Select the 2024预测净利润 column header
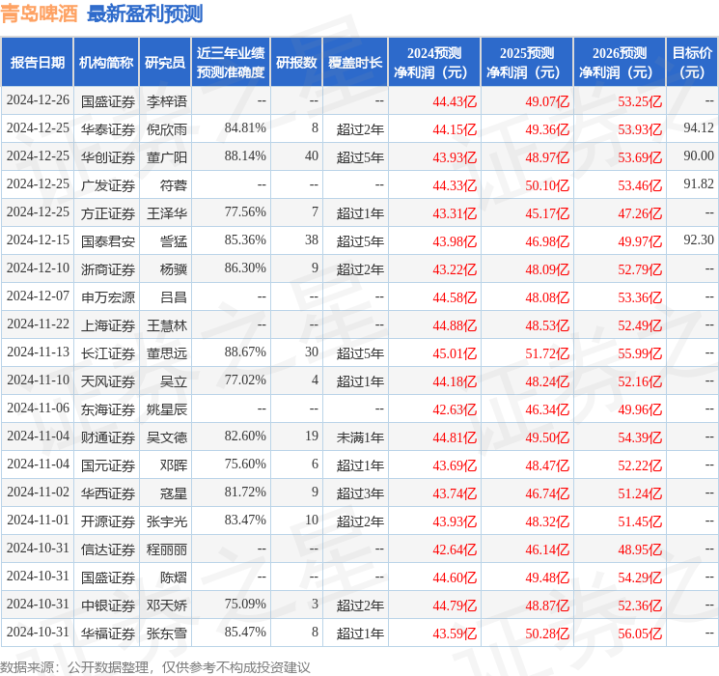 pyautogui.click(x=434, y=62)
